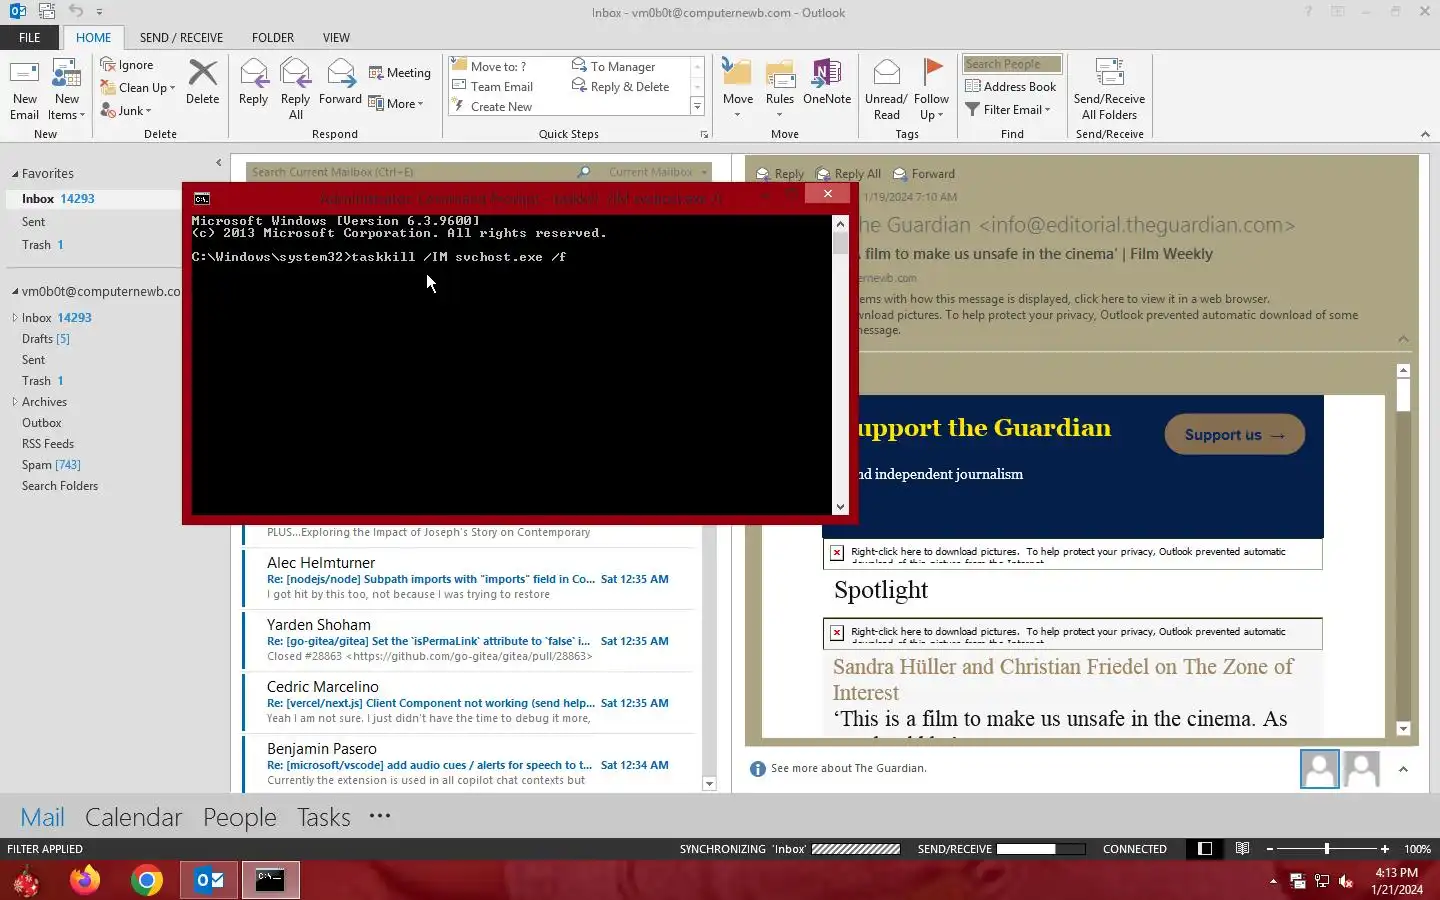Open the FILE tab

coord(30,38)
